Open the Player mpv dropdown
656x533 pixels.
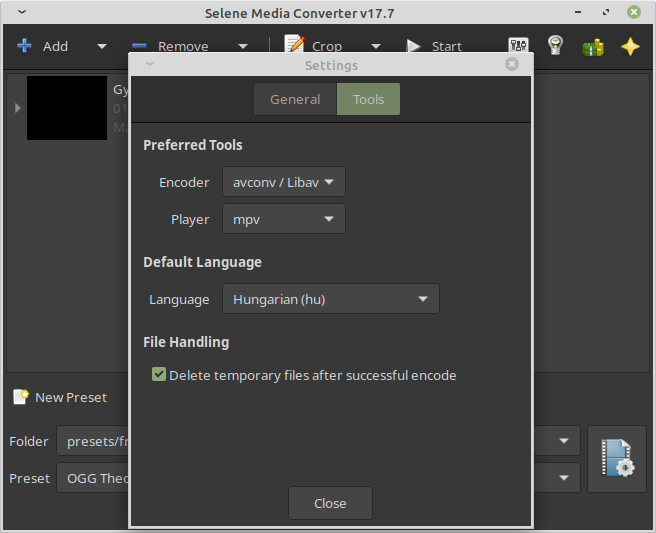click(284, 219)
